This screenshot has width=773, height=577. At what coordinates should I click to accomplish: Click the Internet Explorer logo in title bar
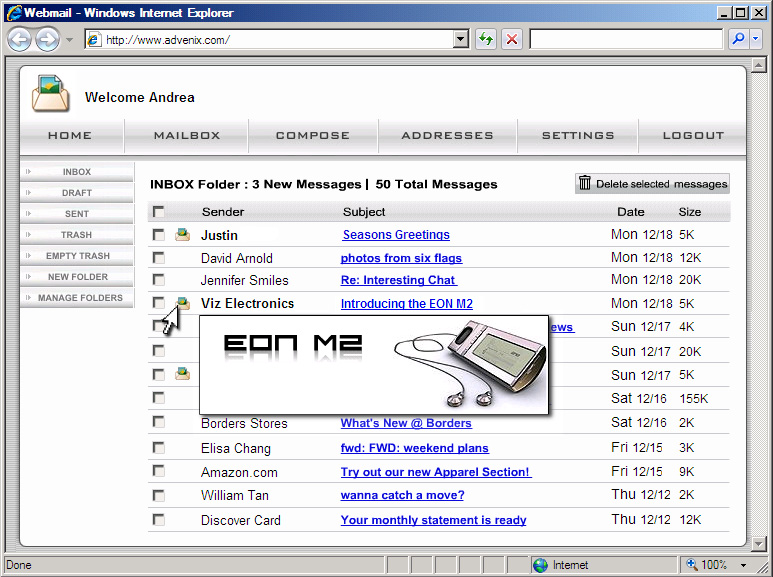14,12
